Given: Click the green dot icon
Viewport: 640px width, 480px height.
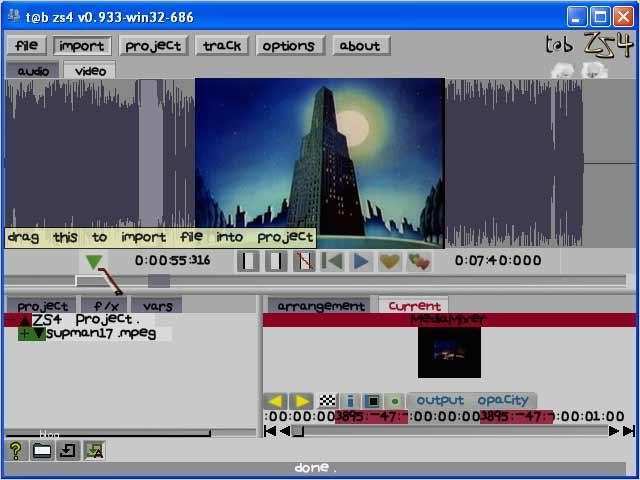Looking at the screenshot, I should (x=395, y=401).
